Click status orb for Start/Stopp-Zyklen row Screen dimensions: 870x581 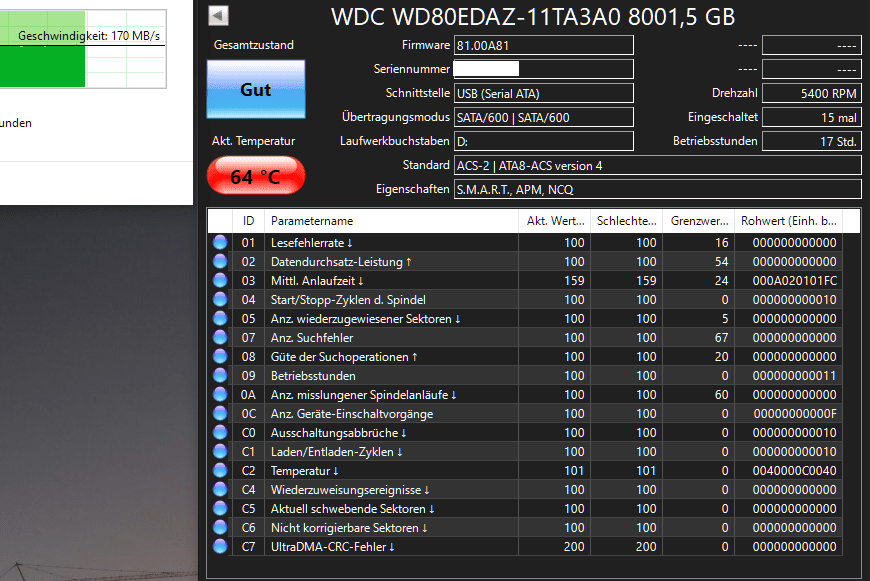220,300
